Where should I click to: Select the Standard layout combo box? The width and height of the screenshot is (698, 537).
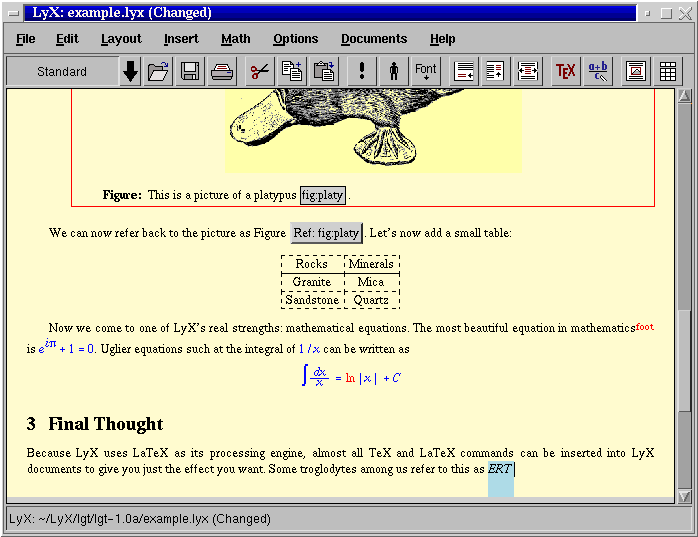click(63, 71)
